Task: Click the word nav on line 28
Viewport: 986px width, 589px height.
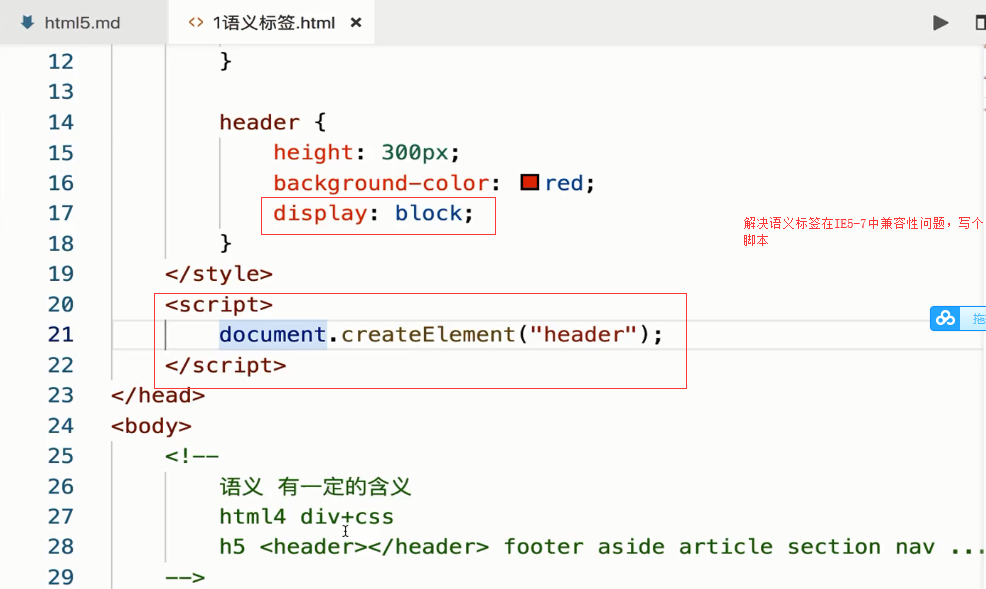Action: click(916, 547)
